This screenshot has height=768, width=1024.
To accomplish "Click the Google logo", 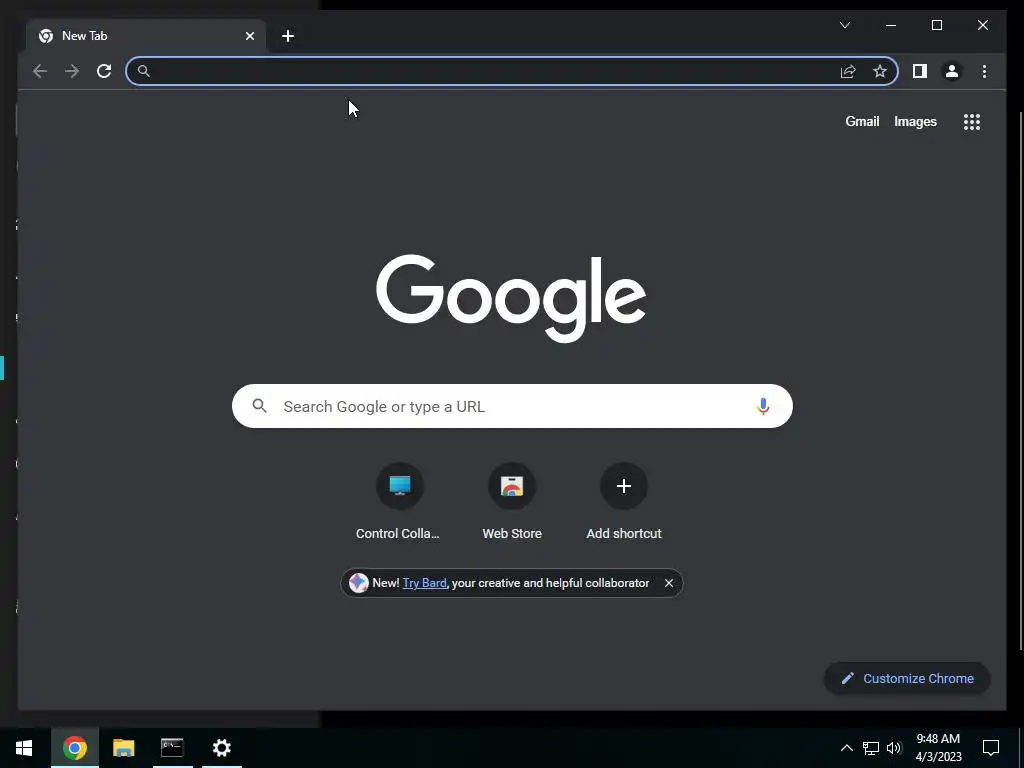I will 511,298.
